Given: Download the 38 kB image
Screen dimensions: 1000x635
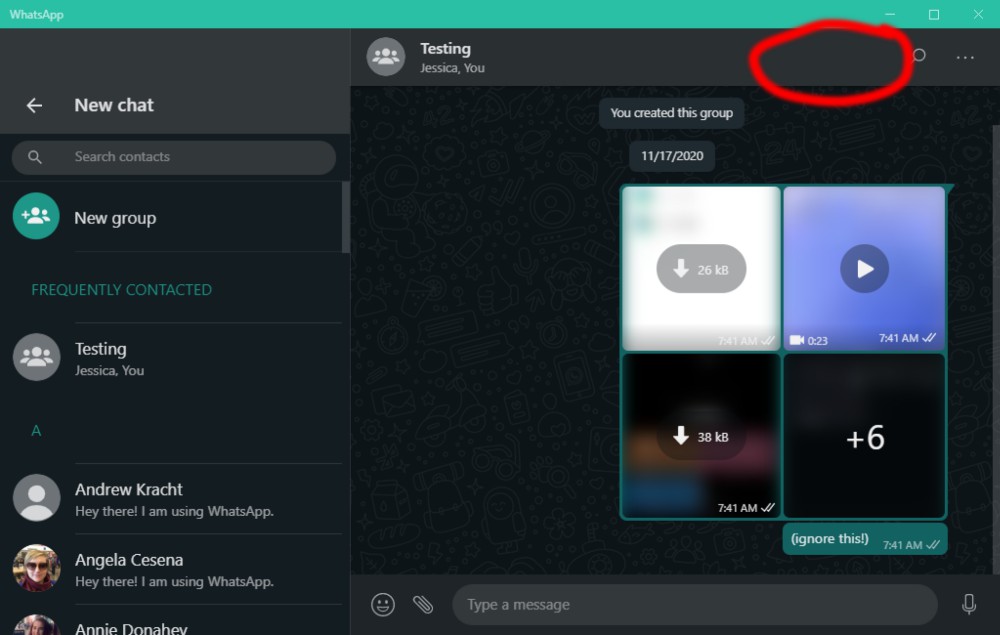Looking at the screenshot, I should coord(701,437).
